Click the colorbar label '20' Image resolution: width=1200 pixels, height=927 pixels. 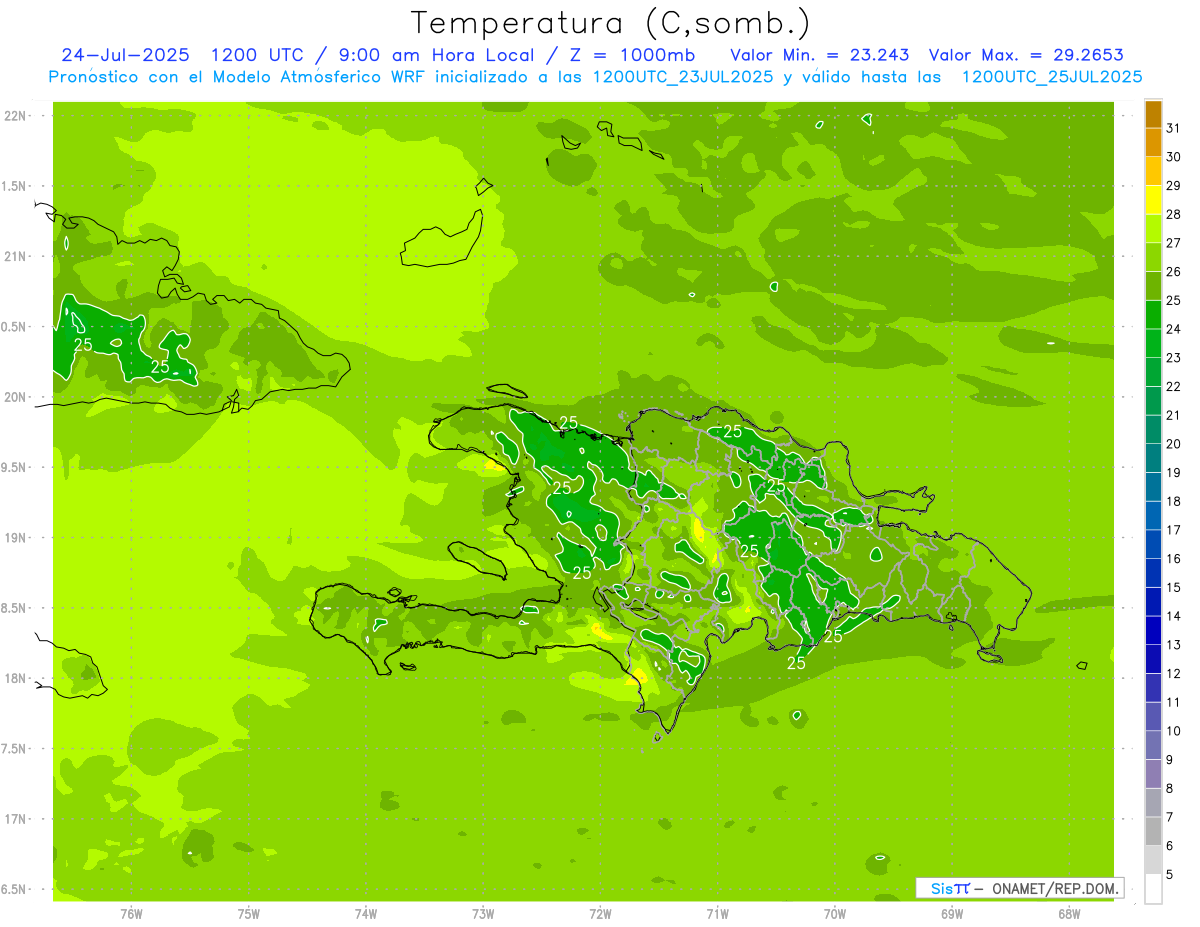coord(1174,444)
